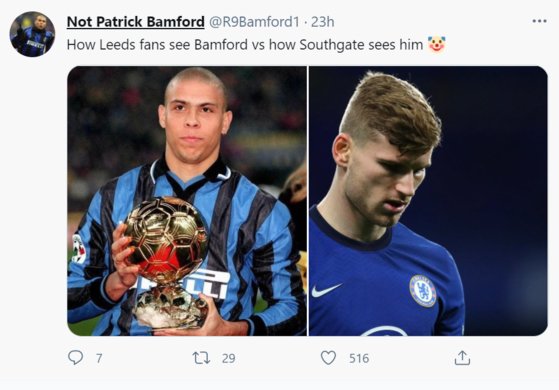Retweet this post via the retweet icon
This screenshot has width=559, height=390.
pyautogui.click(x=201, y=358)
